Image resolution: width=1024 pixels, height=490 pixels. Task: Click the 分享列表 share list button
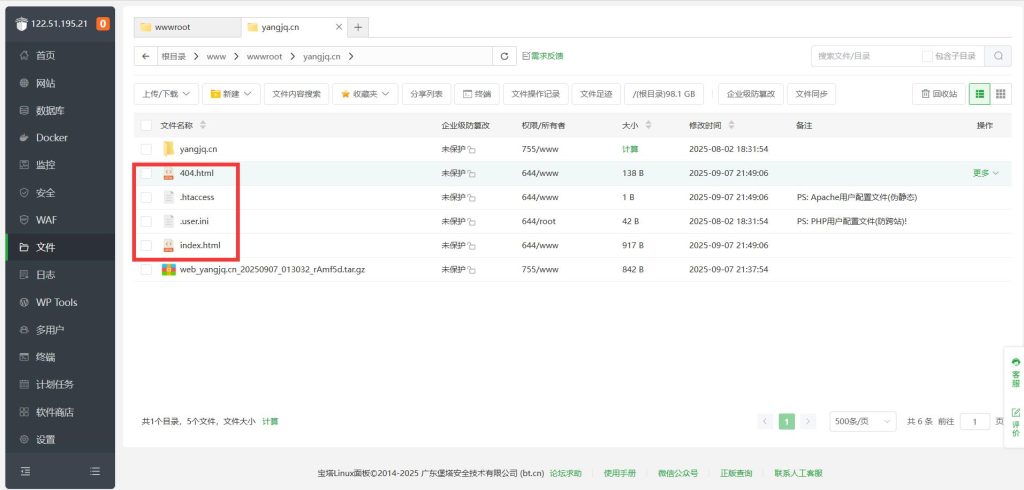coord(426,94)
